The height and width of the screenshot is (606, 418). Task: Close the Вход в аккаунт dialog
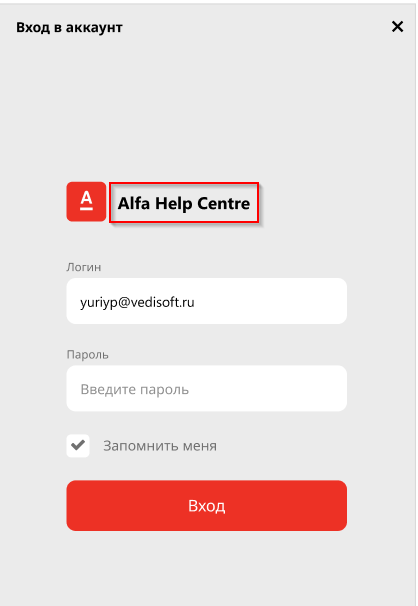point(397,27)
